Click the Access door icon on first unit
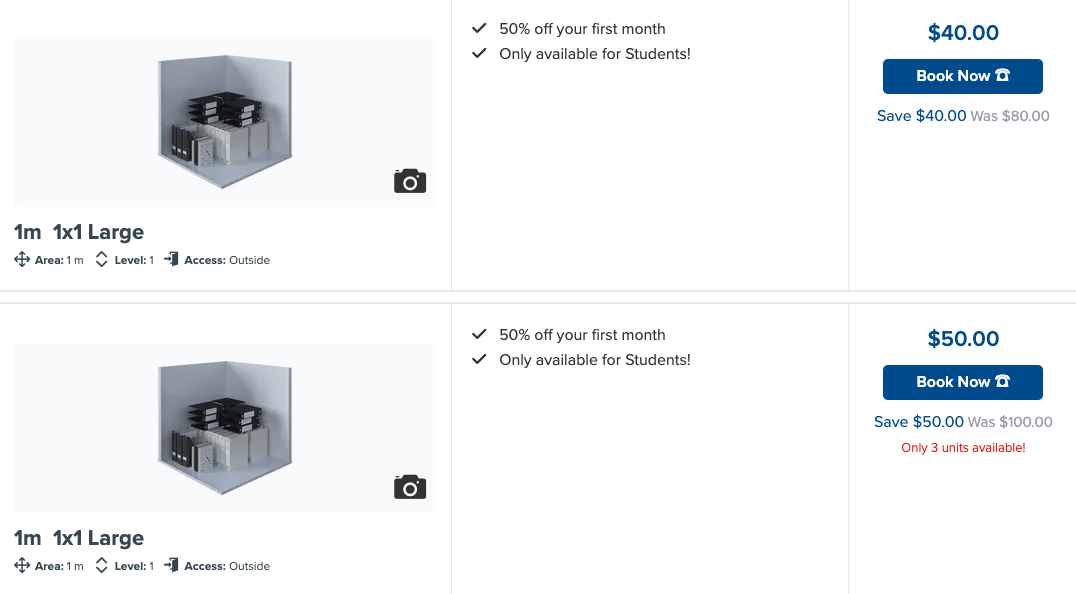Image resolution: width=1076 pixels, height=594 pixels. [x=172, y=259]
